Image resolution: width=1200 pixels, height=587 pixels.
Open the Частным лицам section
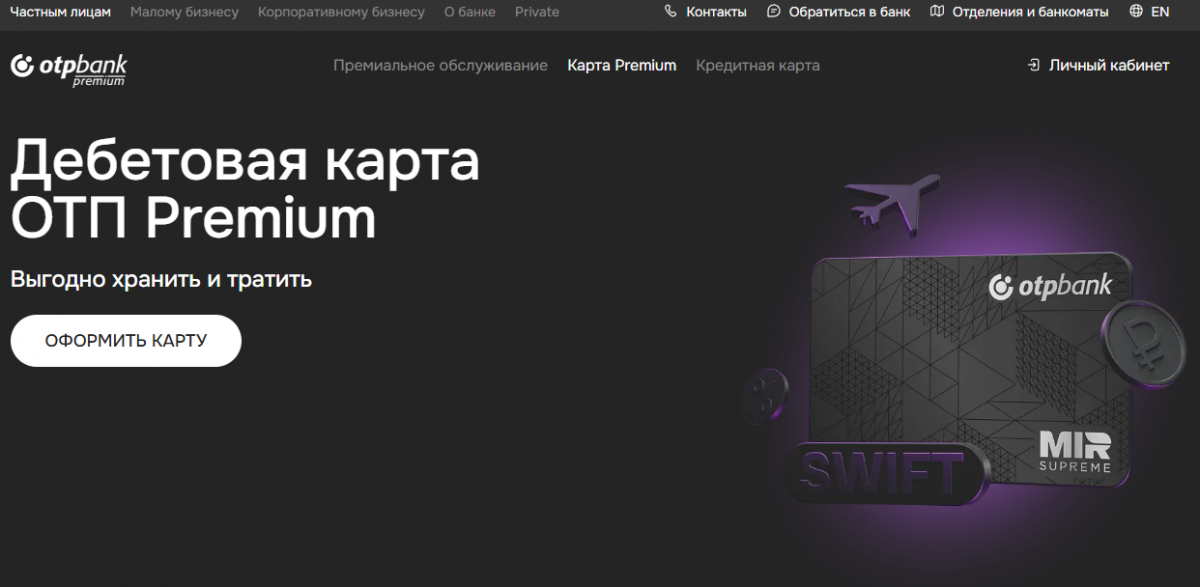click(60, 12)
